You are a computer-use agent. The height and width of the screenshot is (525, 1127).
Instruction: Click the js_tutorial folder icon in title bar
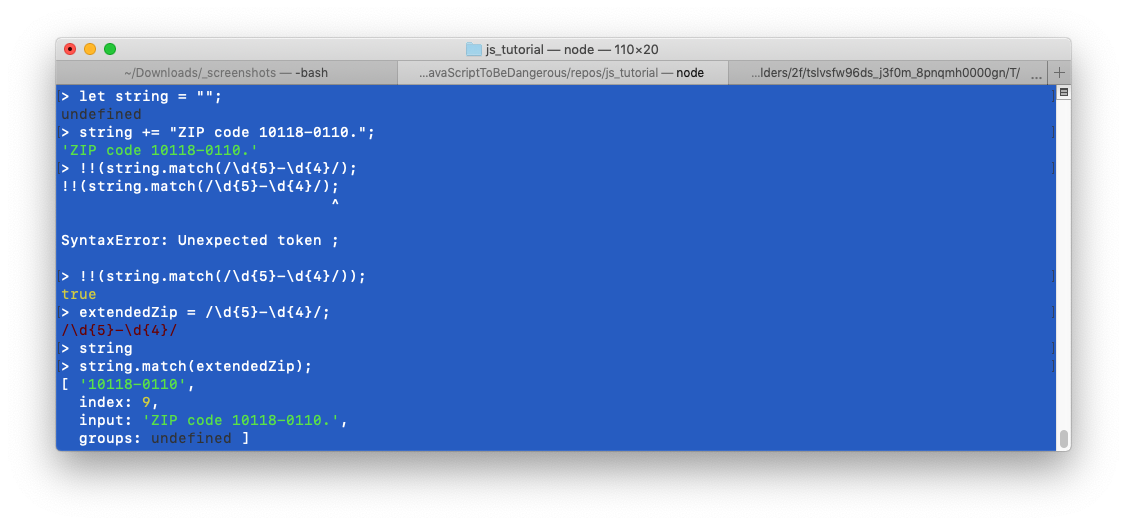point(473,50)
